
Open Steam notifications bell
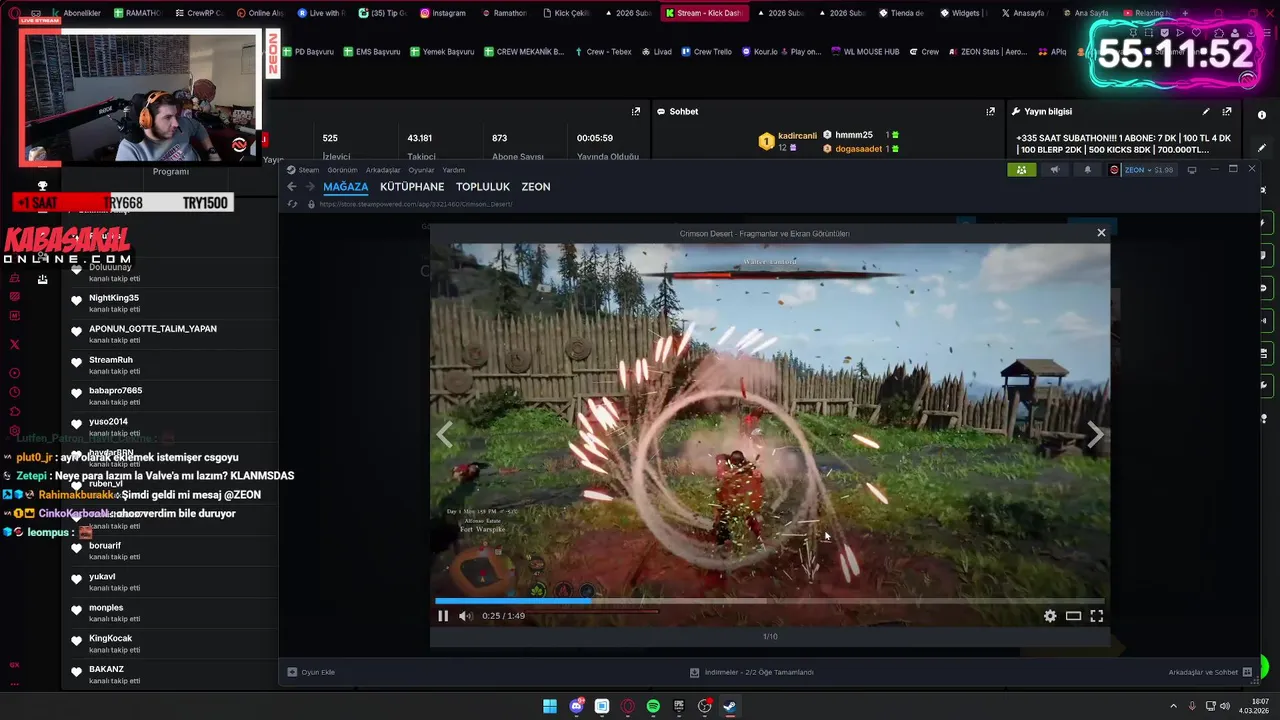pos(1088,170)
